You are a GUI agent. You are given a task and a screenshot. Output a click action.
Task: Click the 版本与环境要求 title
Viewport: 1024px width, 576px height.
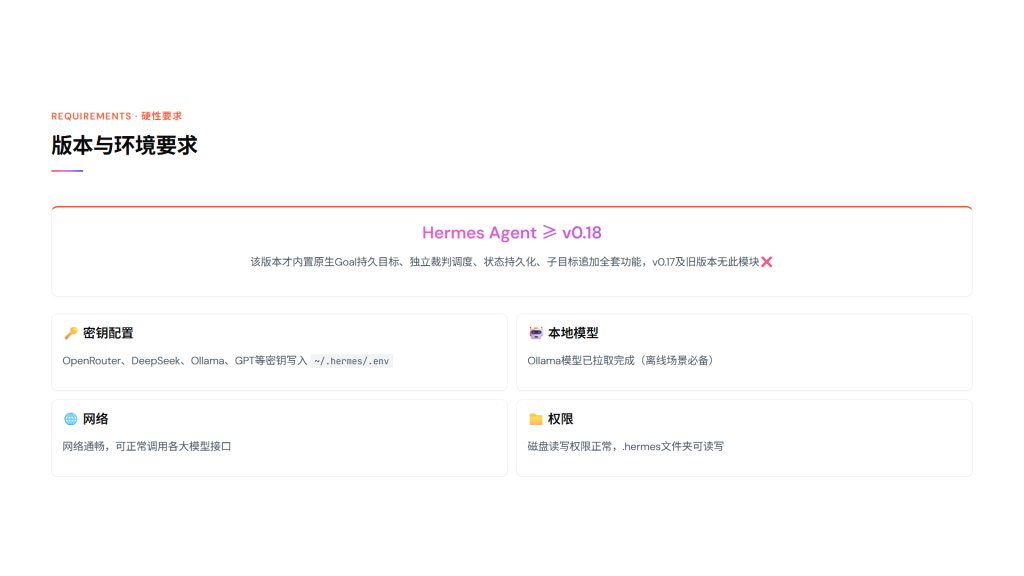click(124, 145)
